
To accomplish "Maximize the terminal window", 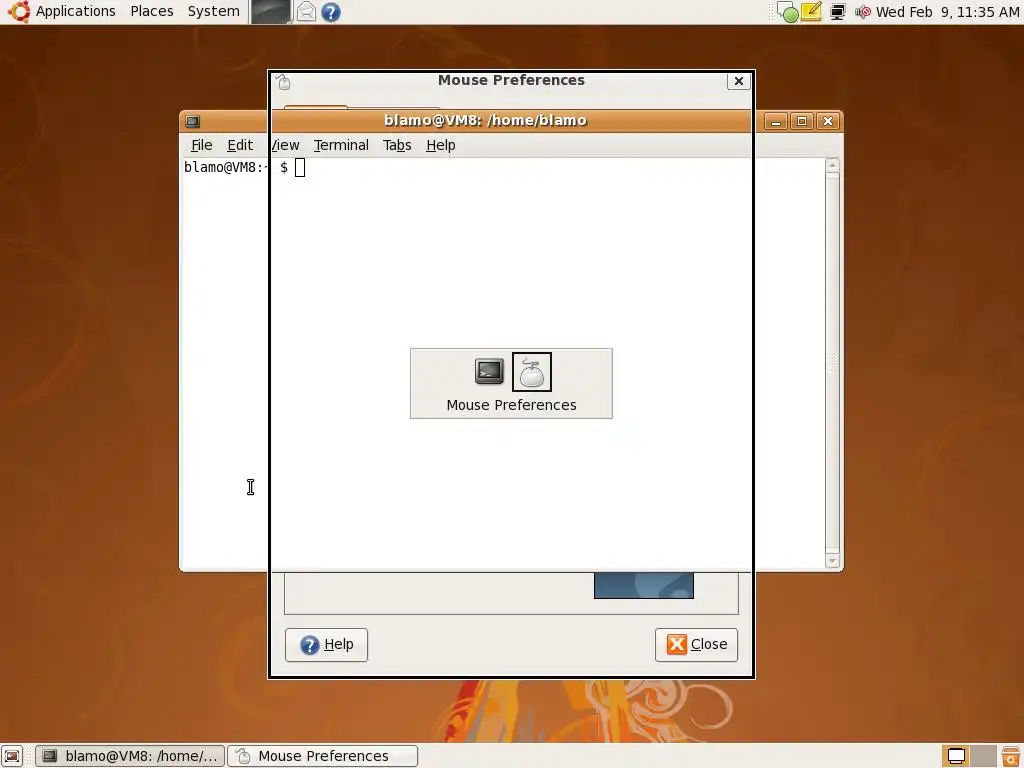I will (802, 121).
